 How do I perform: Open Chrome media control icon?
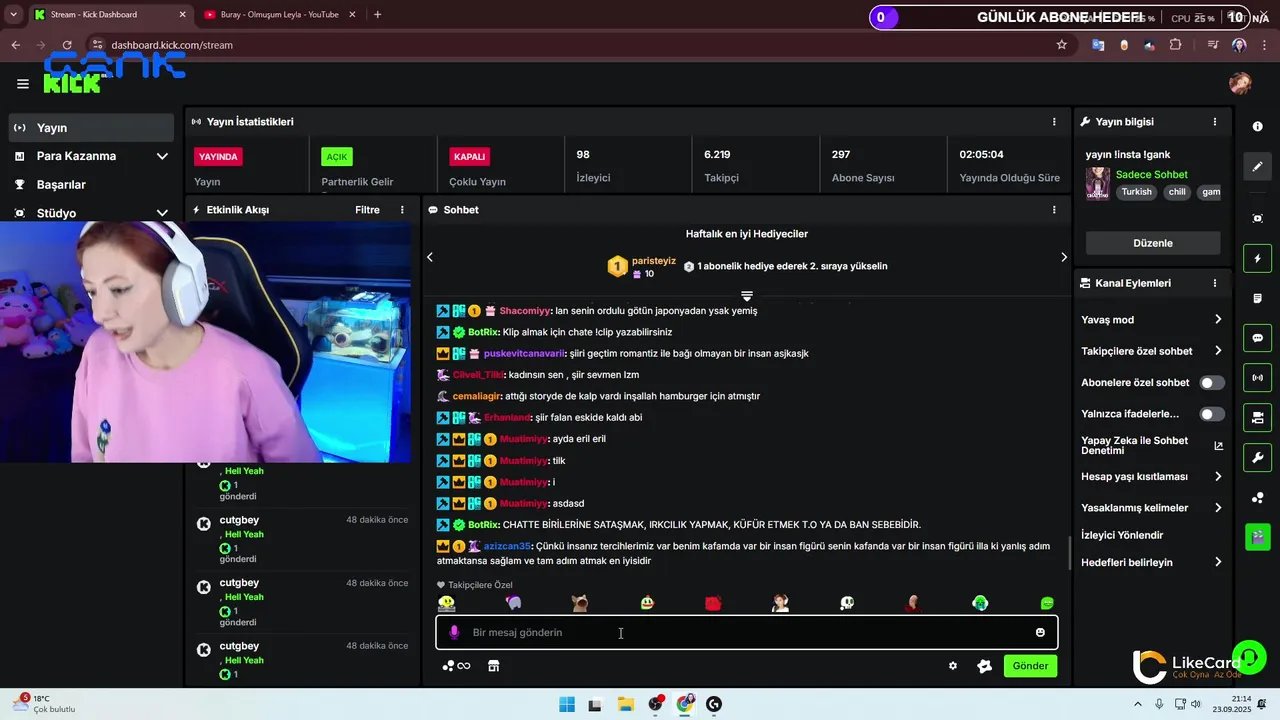point(1213,45)
